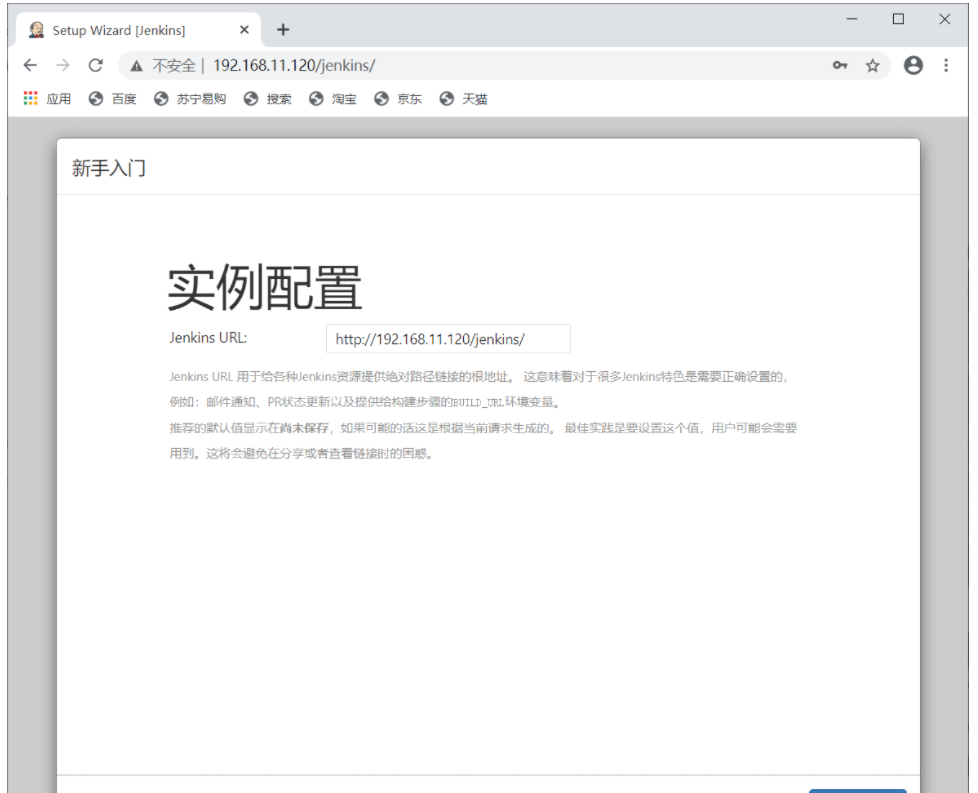The image size is (978, 793).
Task: Open the saved password key icon
Action: click(x=840, y=65)
